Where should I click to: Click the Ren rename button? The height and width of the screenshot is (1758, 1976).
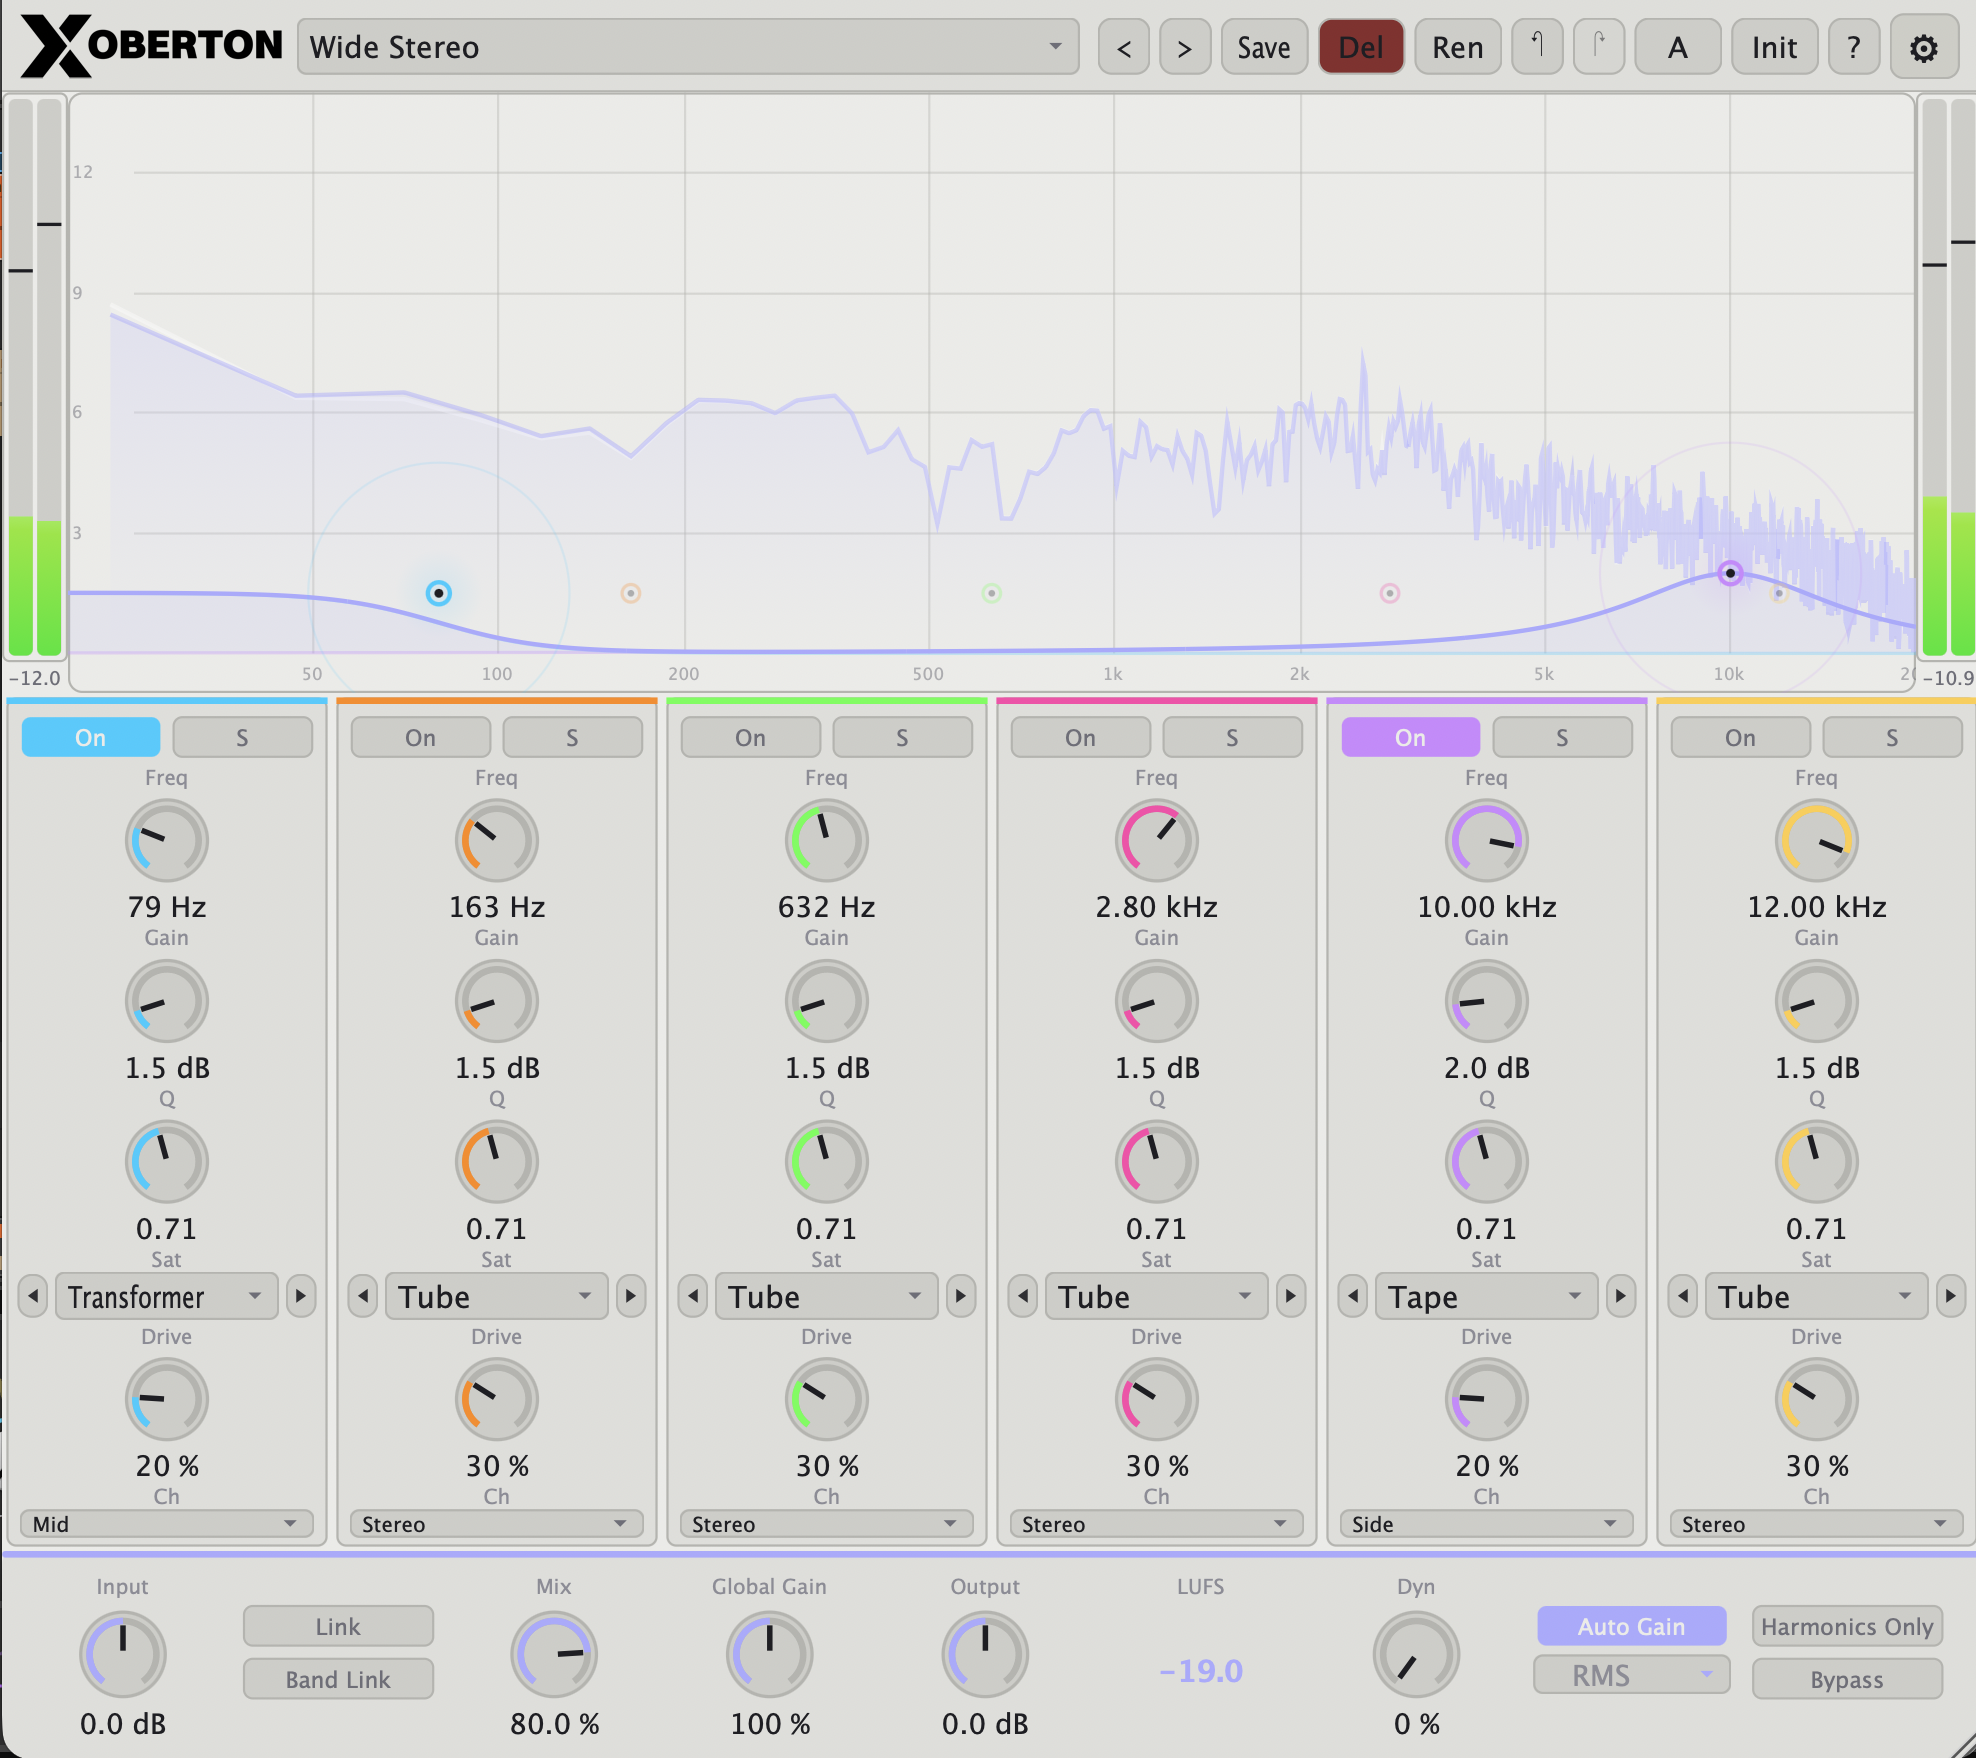pyautogui.click(x=1457, y=47)
